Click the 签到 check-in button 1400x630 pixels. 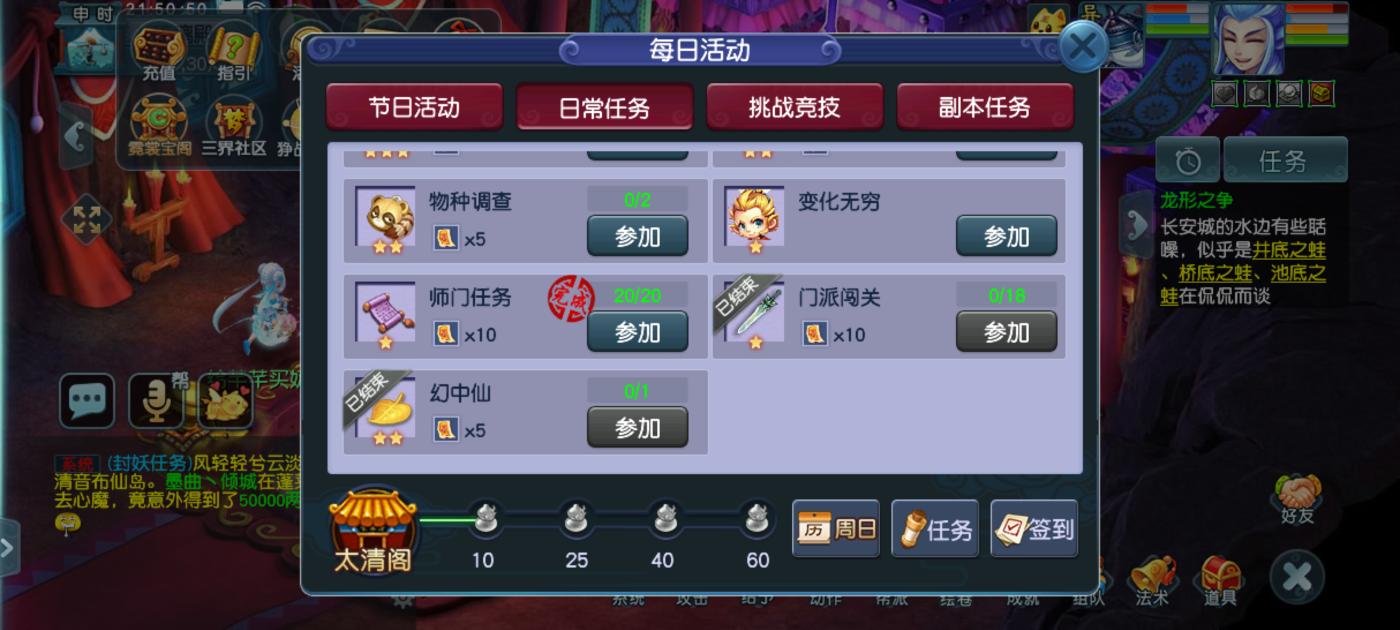click(x=1034, y=528)
